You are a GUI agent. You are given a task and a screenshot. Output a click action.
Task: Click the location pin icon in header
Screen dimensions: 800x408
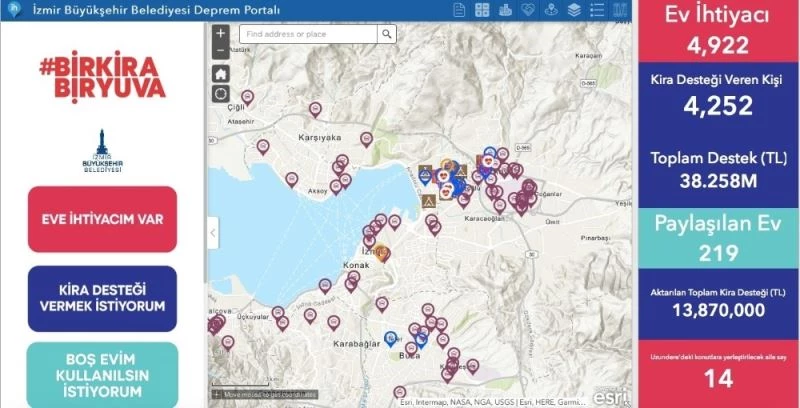[551, 10]
